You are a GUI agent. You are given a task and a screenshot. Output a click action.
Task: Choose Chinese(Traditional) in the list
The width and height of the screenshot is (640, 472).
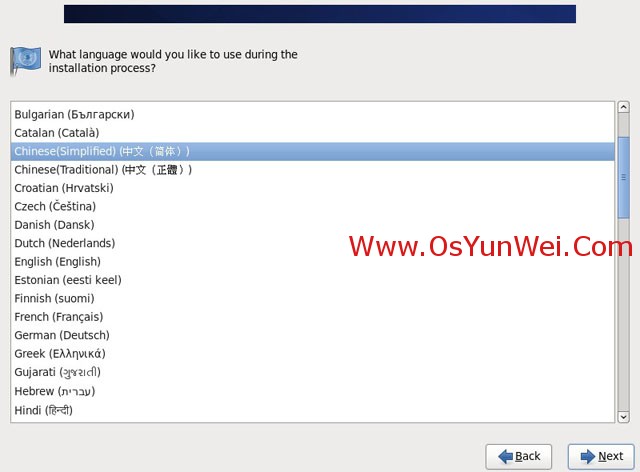(x=103, y=169)
